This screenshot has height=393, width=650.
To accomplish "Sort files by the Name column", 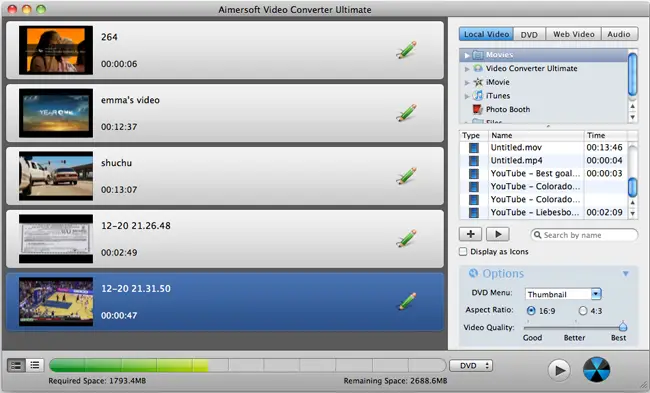I will (536, 136).
